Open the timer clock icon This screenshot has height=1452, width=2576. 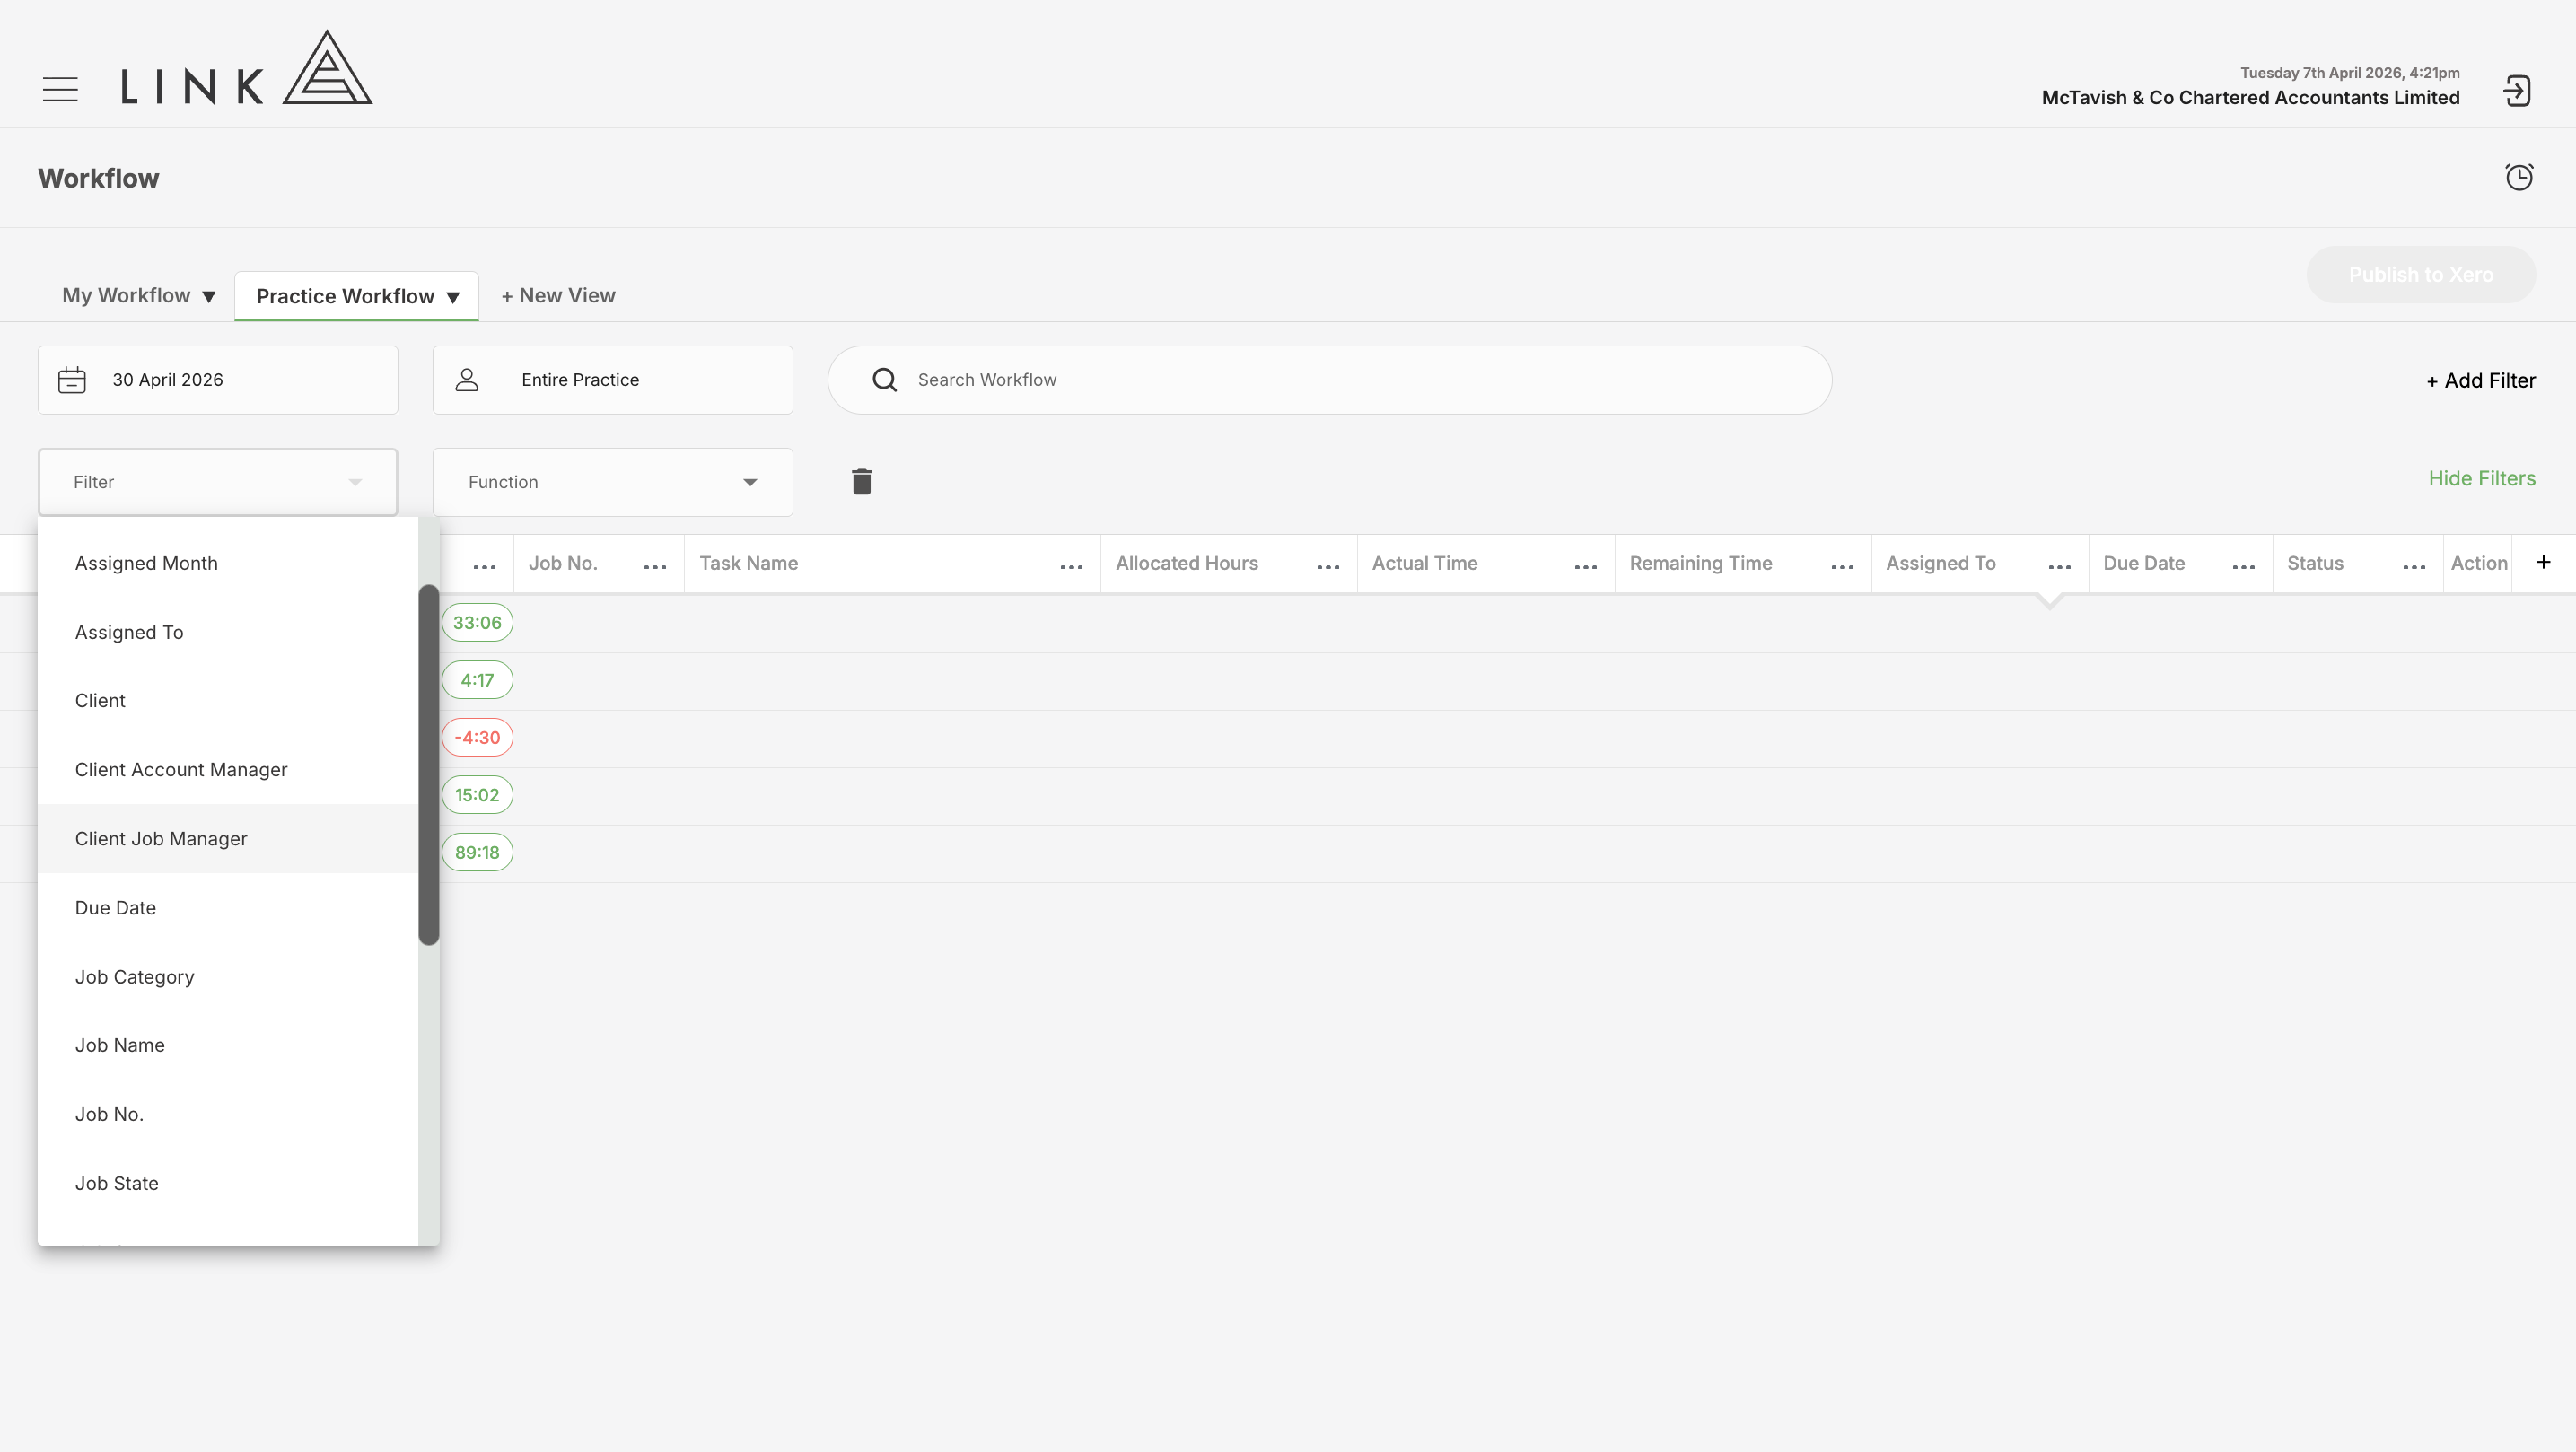pos(2519,177)
